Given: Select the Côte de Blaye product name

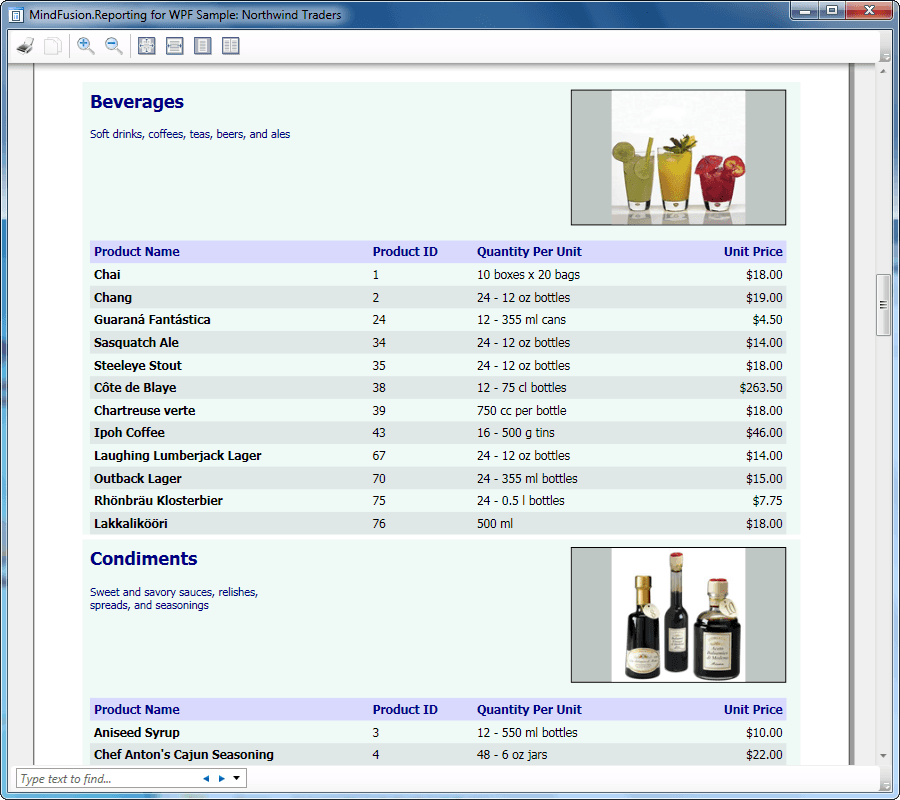Looking at the screenshot, I should [x=135, y=388].
